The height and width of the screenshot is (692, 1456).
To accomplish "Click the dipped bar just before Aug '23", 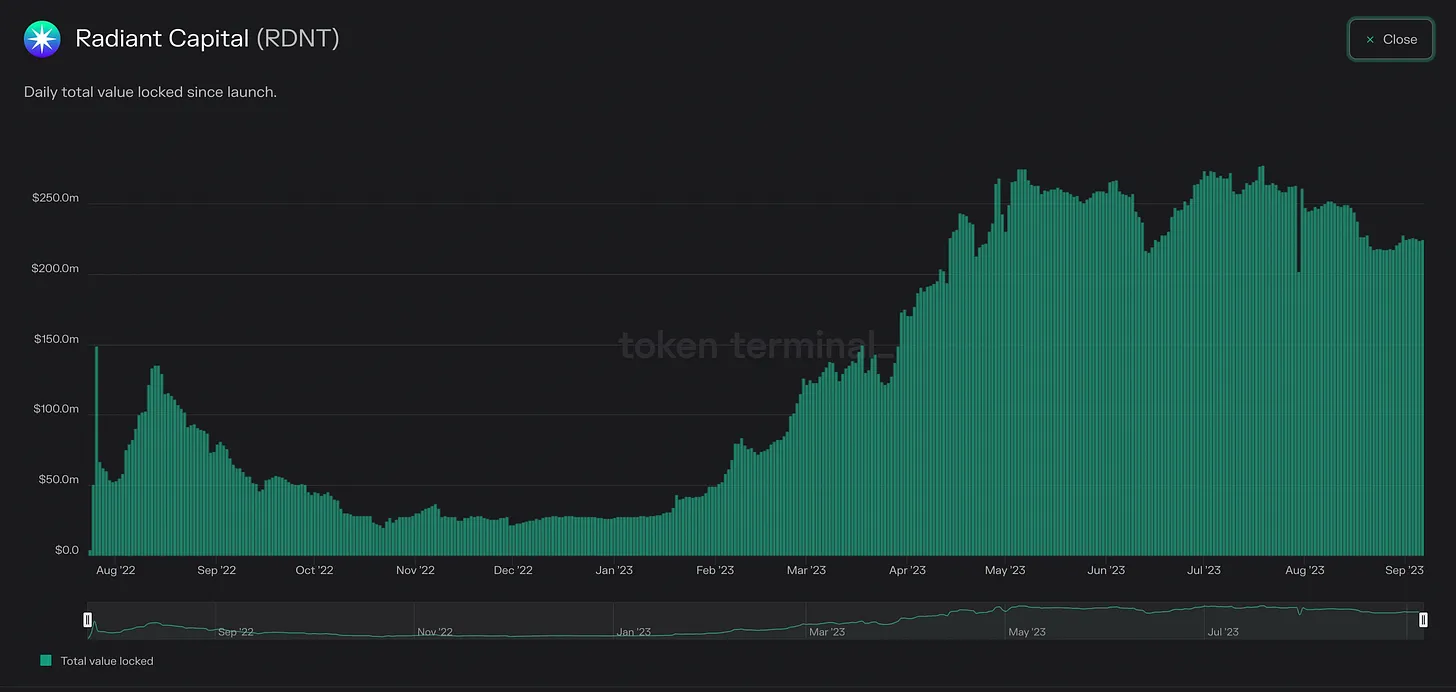I will [1299, 413].
